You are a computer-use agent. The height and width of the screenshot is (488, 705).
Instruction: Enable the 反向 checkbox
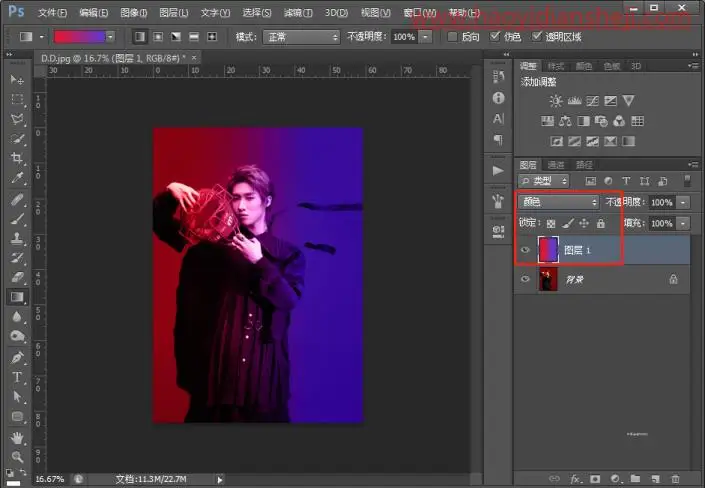452,36
